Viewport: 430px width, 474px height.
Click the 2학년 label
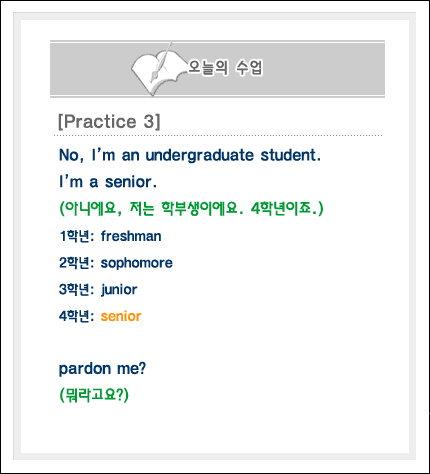pyautogui.click(x=76, y=263)
